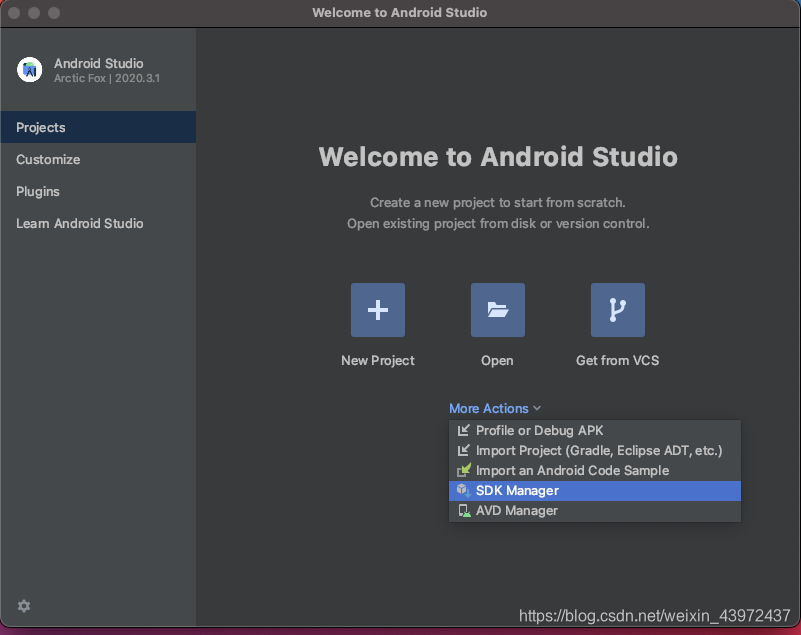Click the New Project label
This screenshot has width=801, height=635.
pos(378,360)
